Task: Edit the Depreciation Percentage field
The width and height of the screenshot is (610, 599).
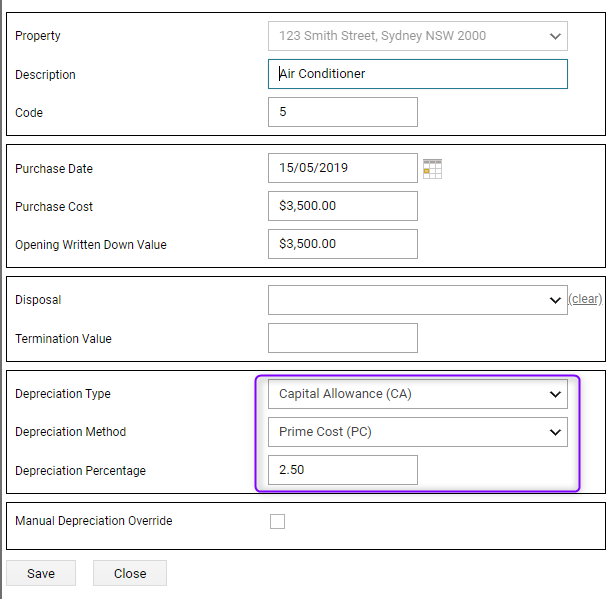Action: point(343,470)
